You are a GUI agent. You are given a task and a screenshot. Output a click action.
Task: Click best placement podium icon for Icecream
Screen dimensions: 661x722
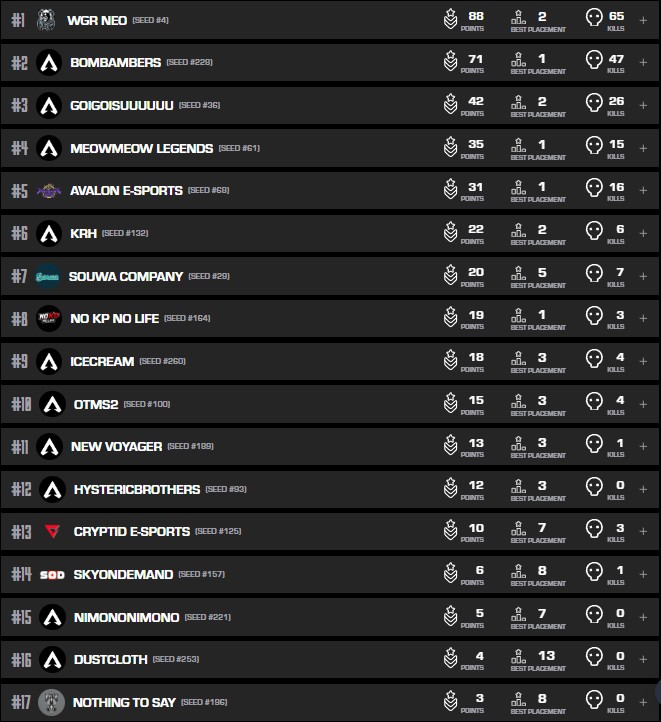518,361
